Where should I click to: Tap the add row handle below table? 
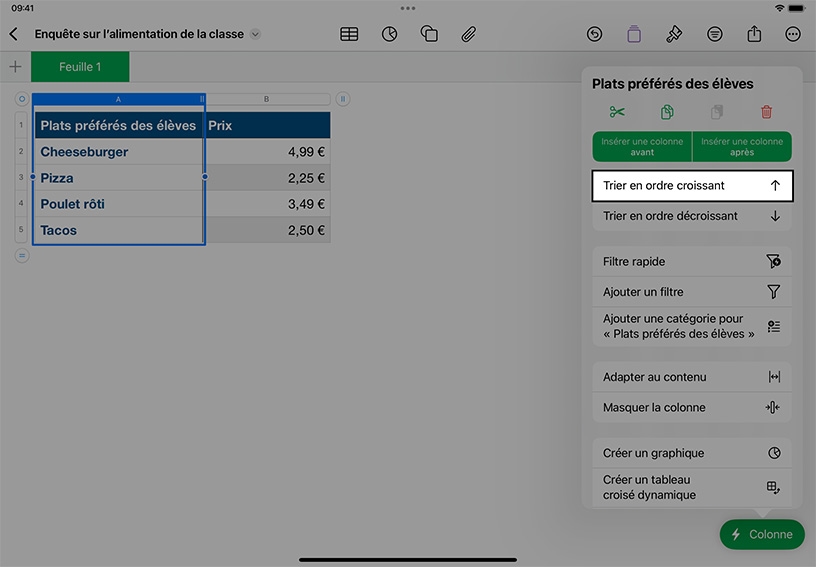click(22, 255)
